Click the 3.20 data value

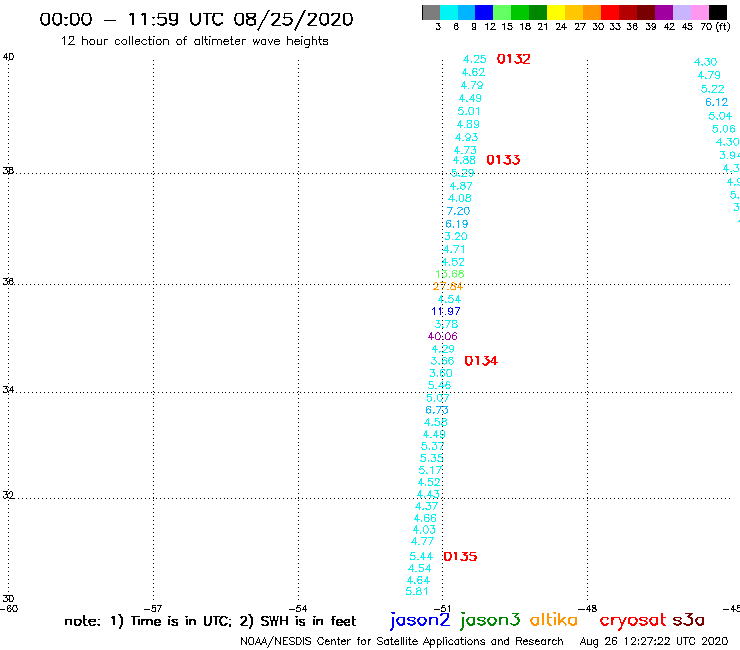tap(455, 236)
